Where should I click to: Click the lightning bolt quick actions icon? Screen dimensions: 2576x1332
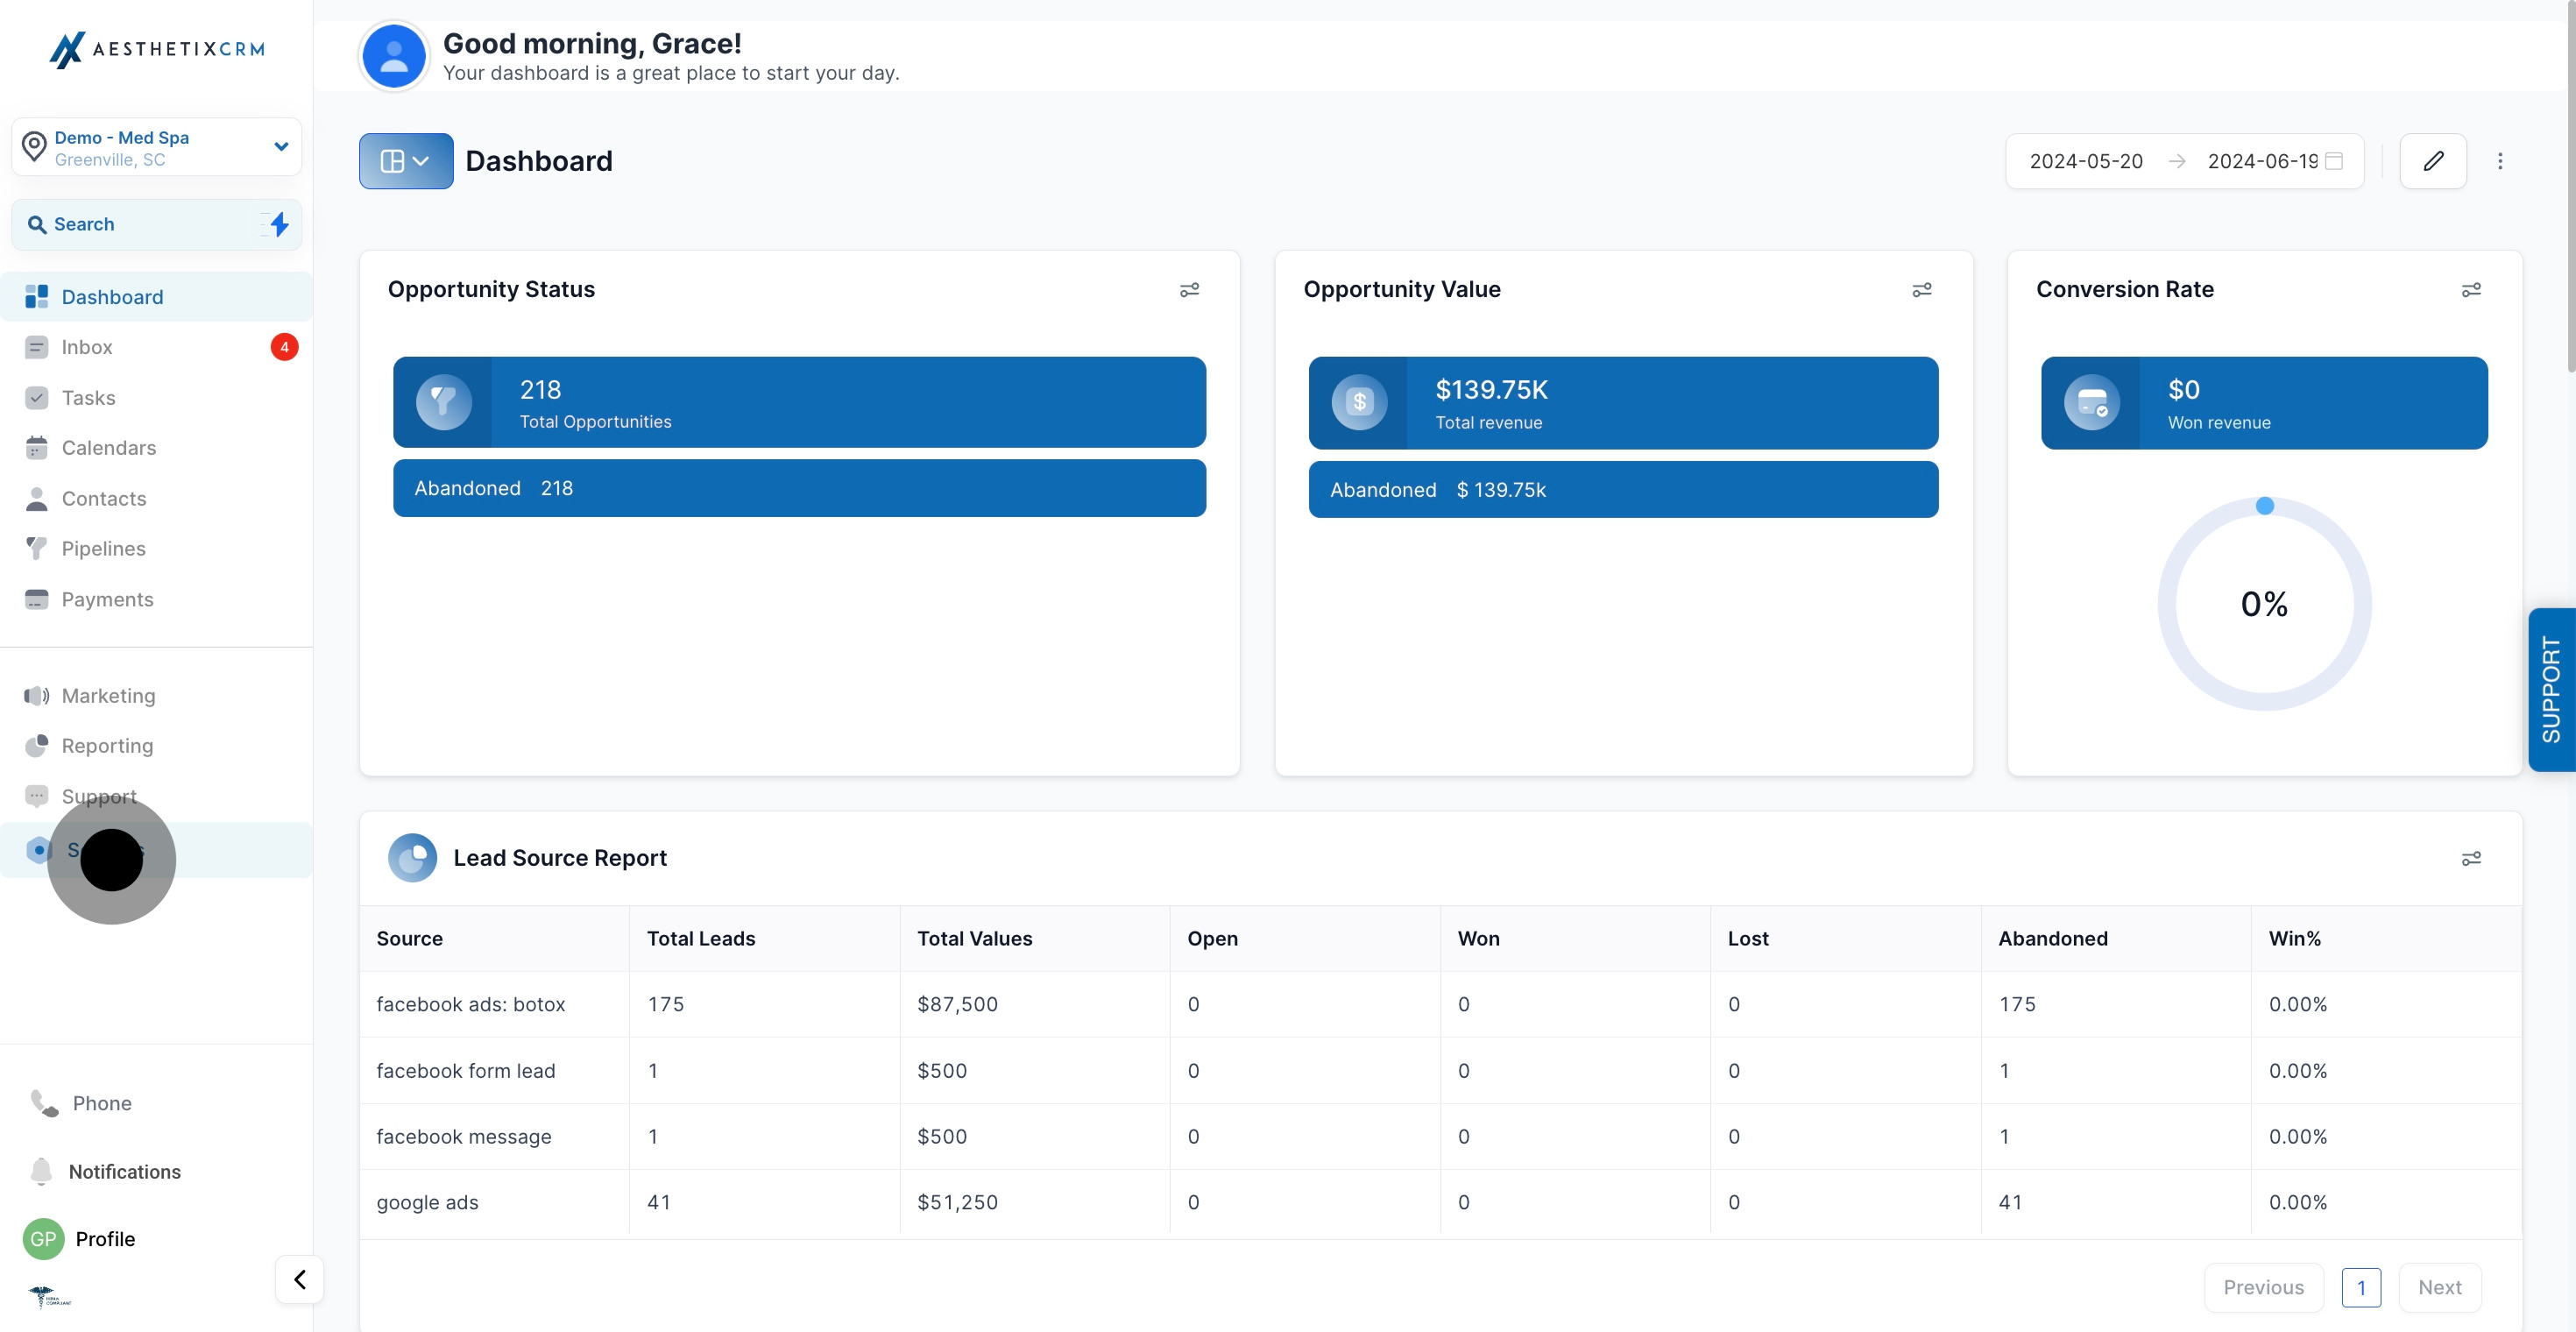point(279,224)
